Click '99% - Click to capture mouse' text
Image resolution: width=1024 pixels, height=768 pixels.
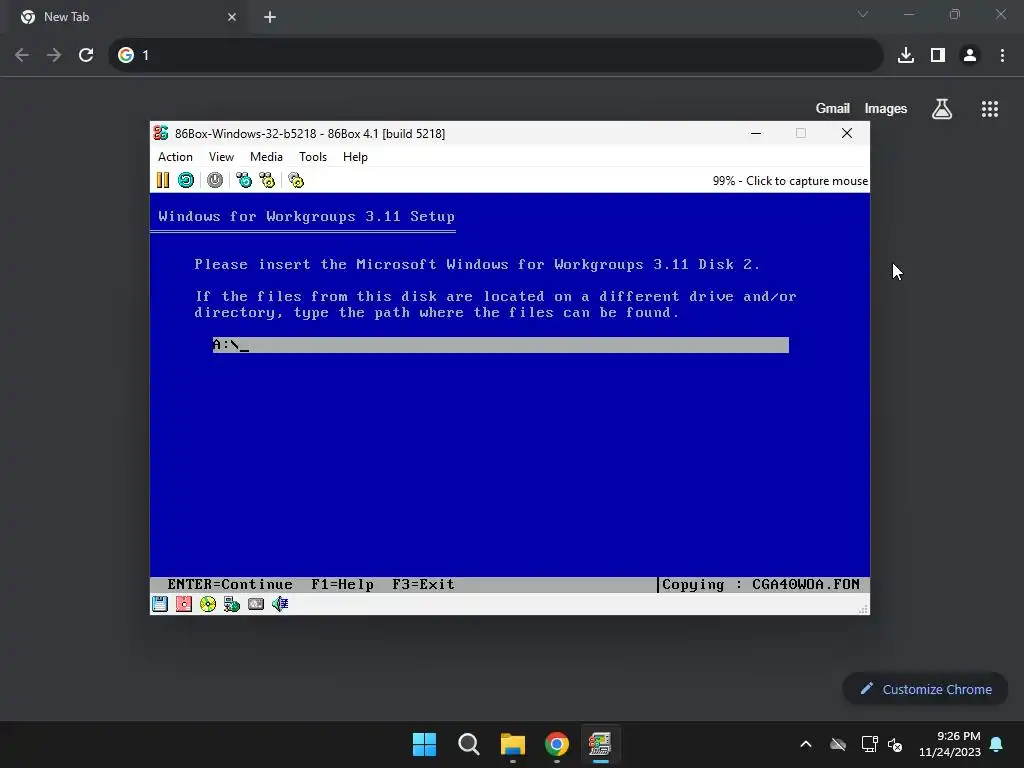(790, 181)
